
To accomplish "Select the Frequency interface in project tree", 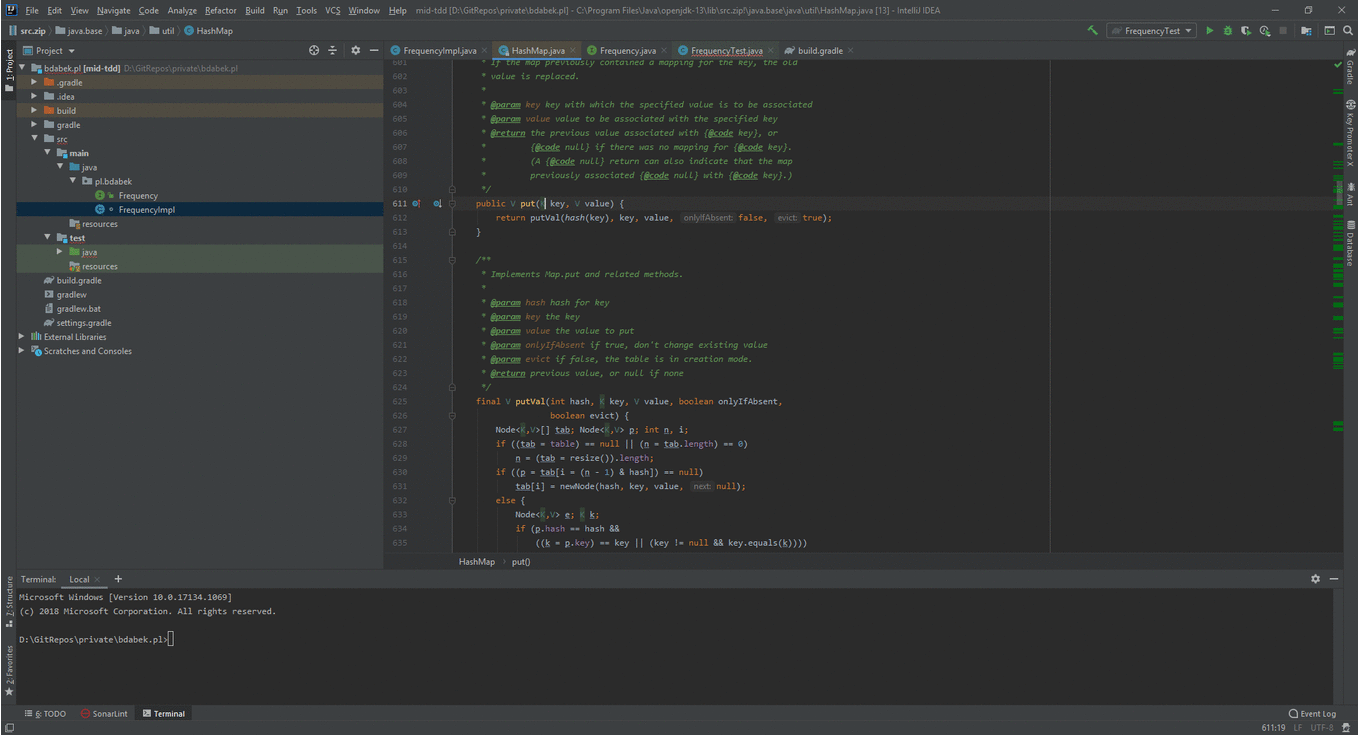I will pos(138,196).
